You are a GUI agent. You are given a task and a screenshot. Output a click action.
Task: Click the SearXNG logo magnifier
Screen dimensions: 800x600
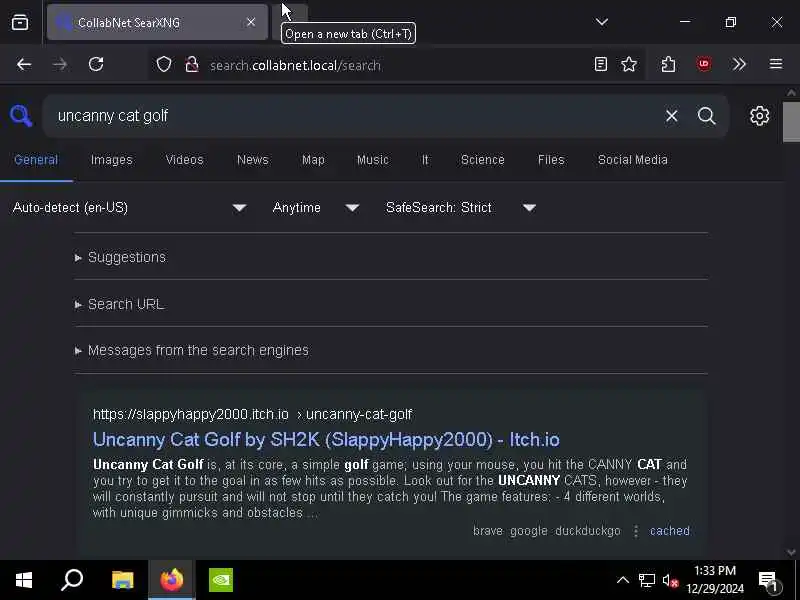pos(21,116)
